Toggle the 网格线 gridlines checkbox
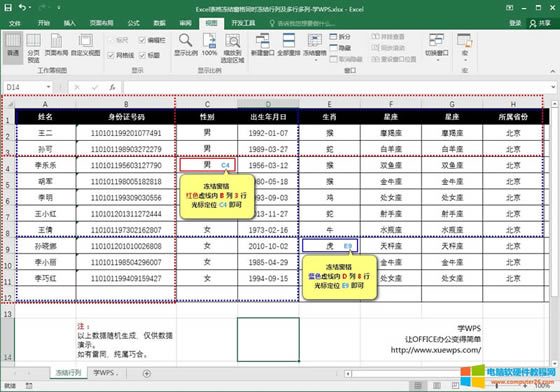 (x=111, y=55)
